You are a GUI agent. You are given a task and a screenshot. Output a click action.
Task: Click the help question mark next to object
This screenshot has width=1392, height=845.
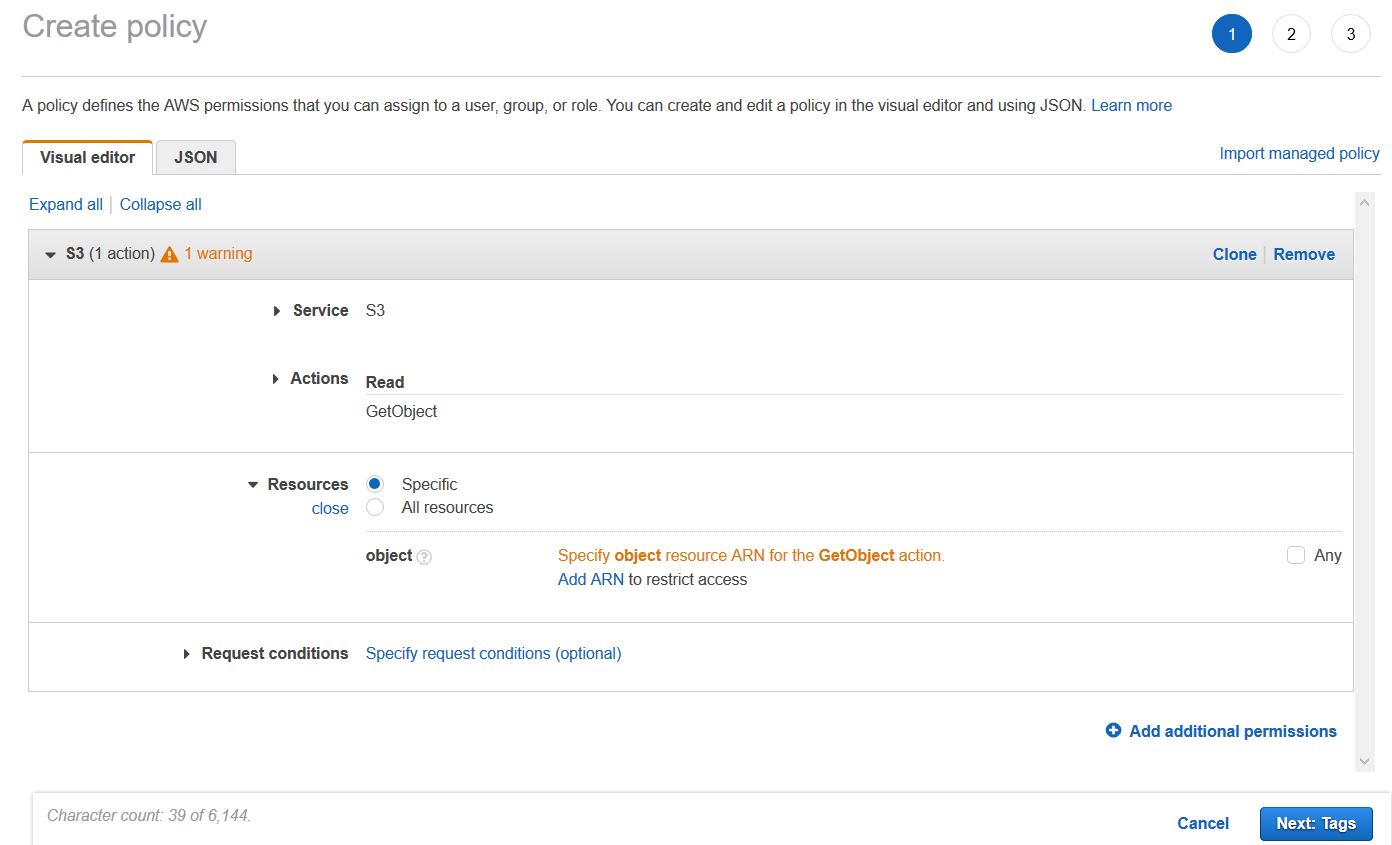pyautogui.click(x=424, y=557)
